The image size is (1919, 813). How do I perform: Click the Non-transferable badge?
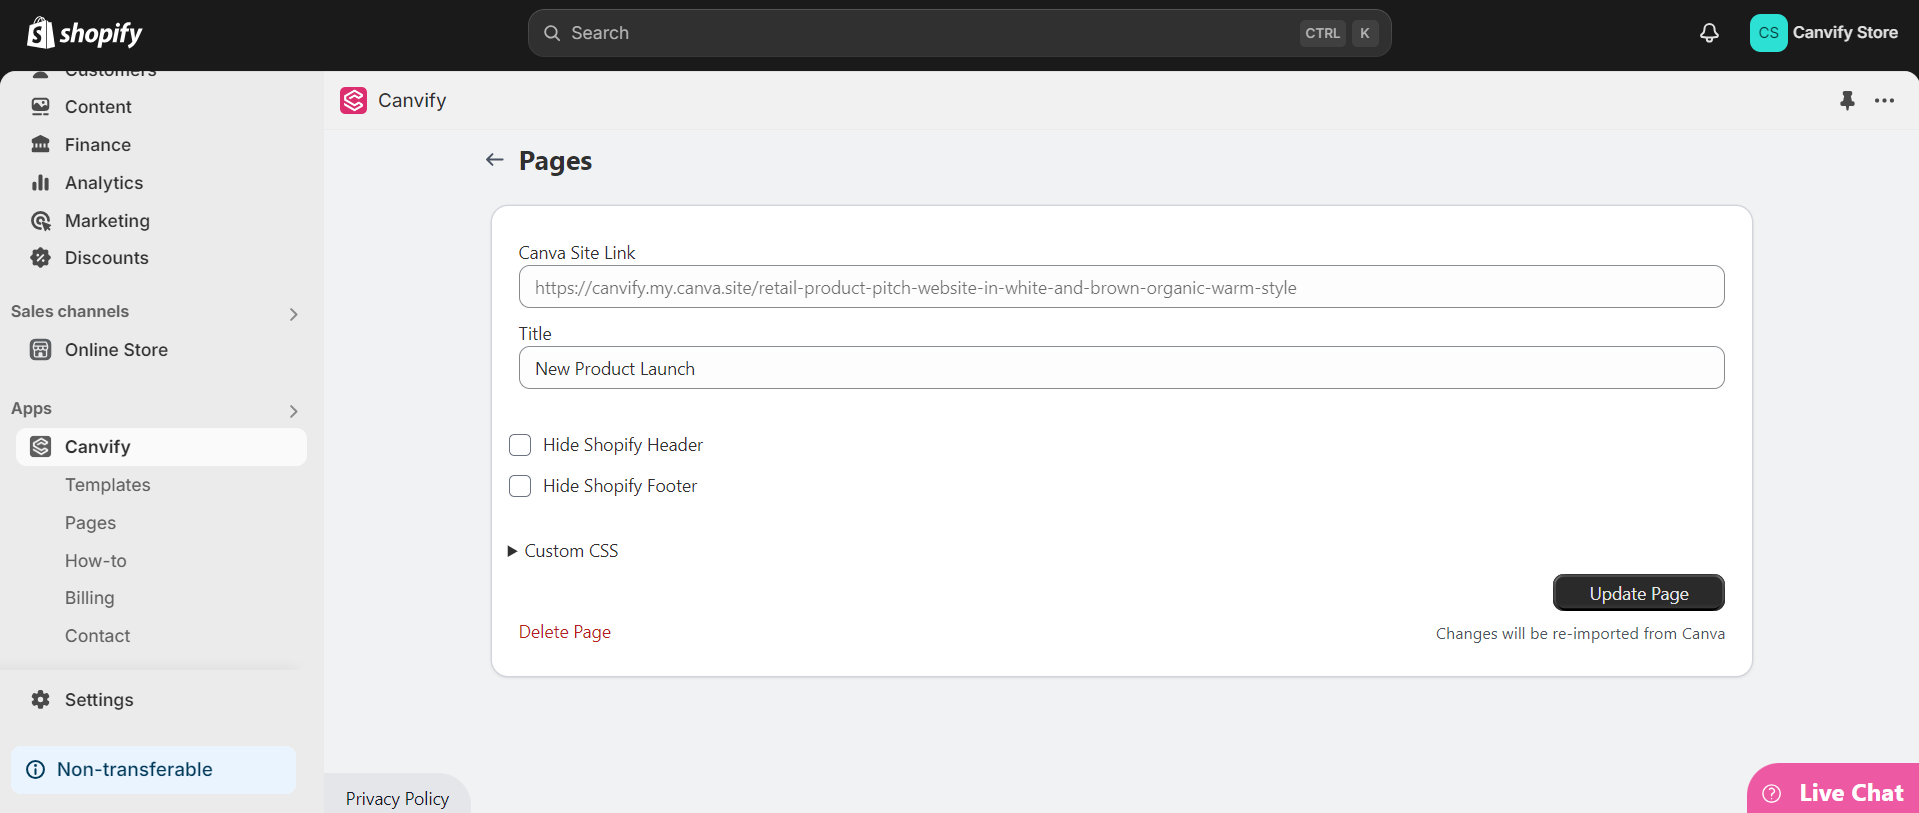click(x=153, y=769)
